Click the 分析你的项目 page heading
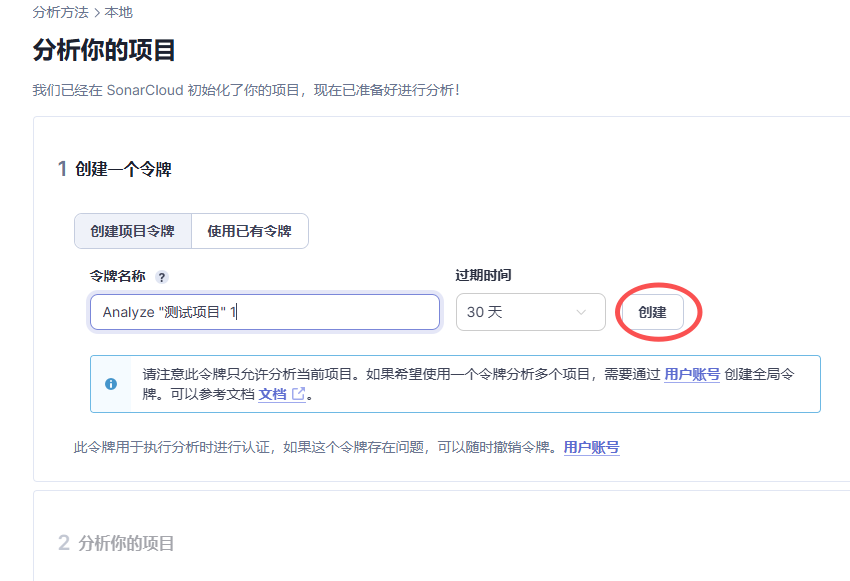This screenshot has height=581, width=850. (x=104, y=50)
